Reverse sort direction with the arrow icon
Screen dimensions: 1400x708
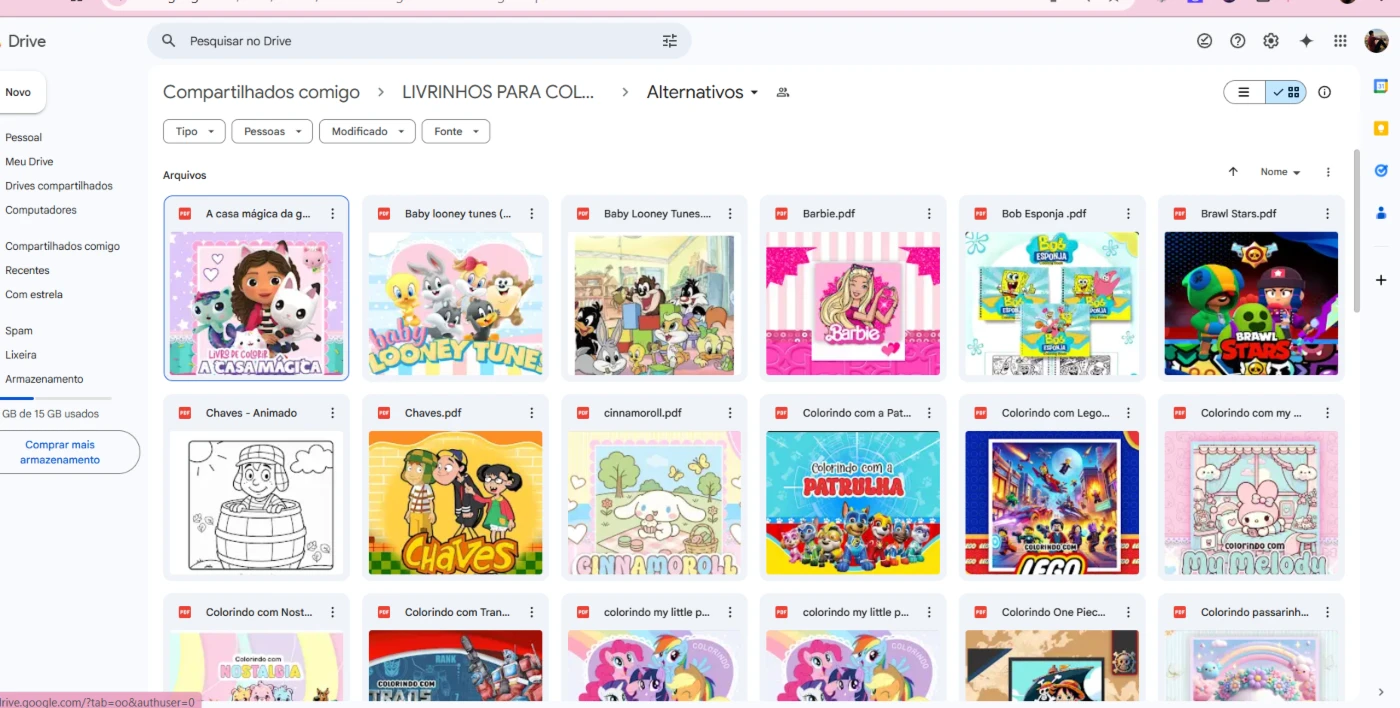tap(1233, 172)
